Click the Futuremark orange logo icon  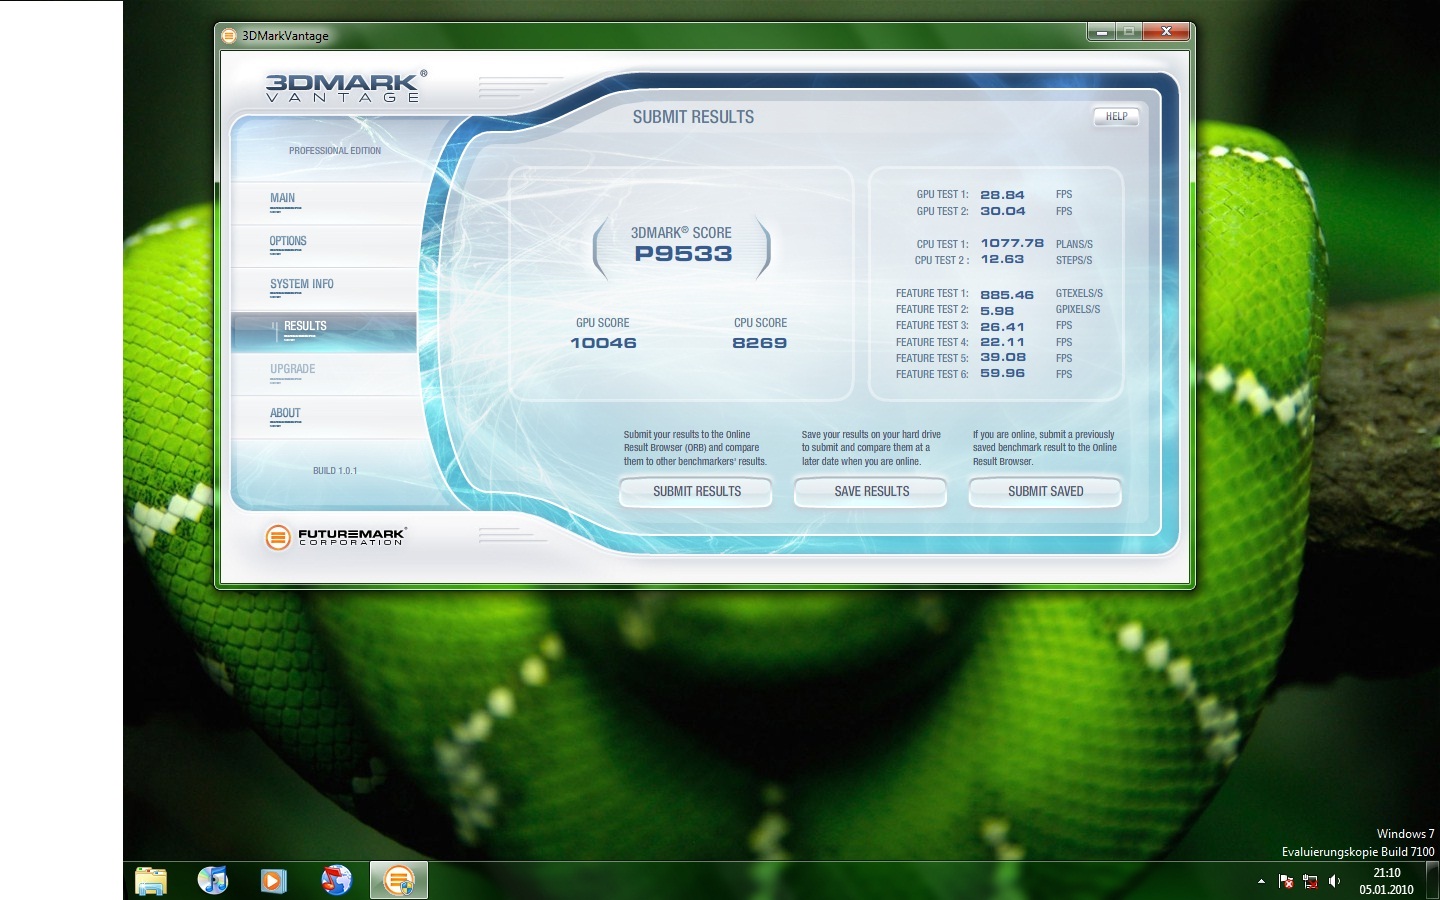278,537
